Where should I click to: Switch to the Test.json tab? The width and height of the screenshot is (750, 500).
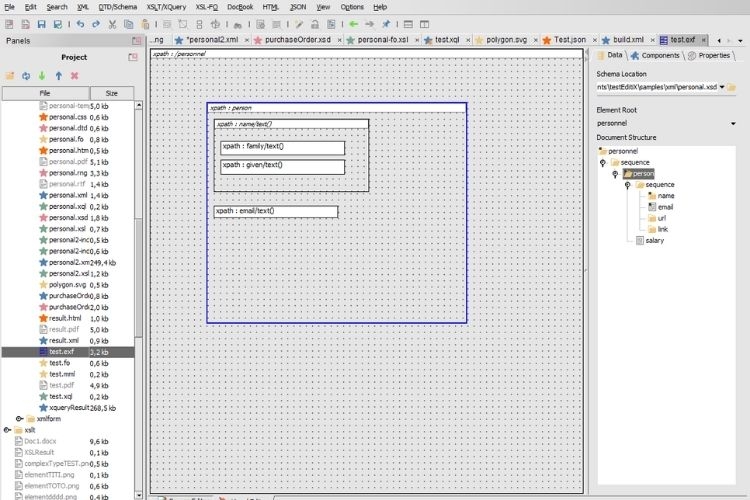tap(569, 40)
